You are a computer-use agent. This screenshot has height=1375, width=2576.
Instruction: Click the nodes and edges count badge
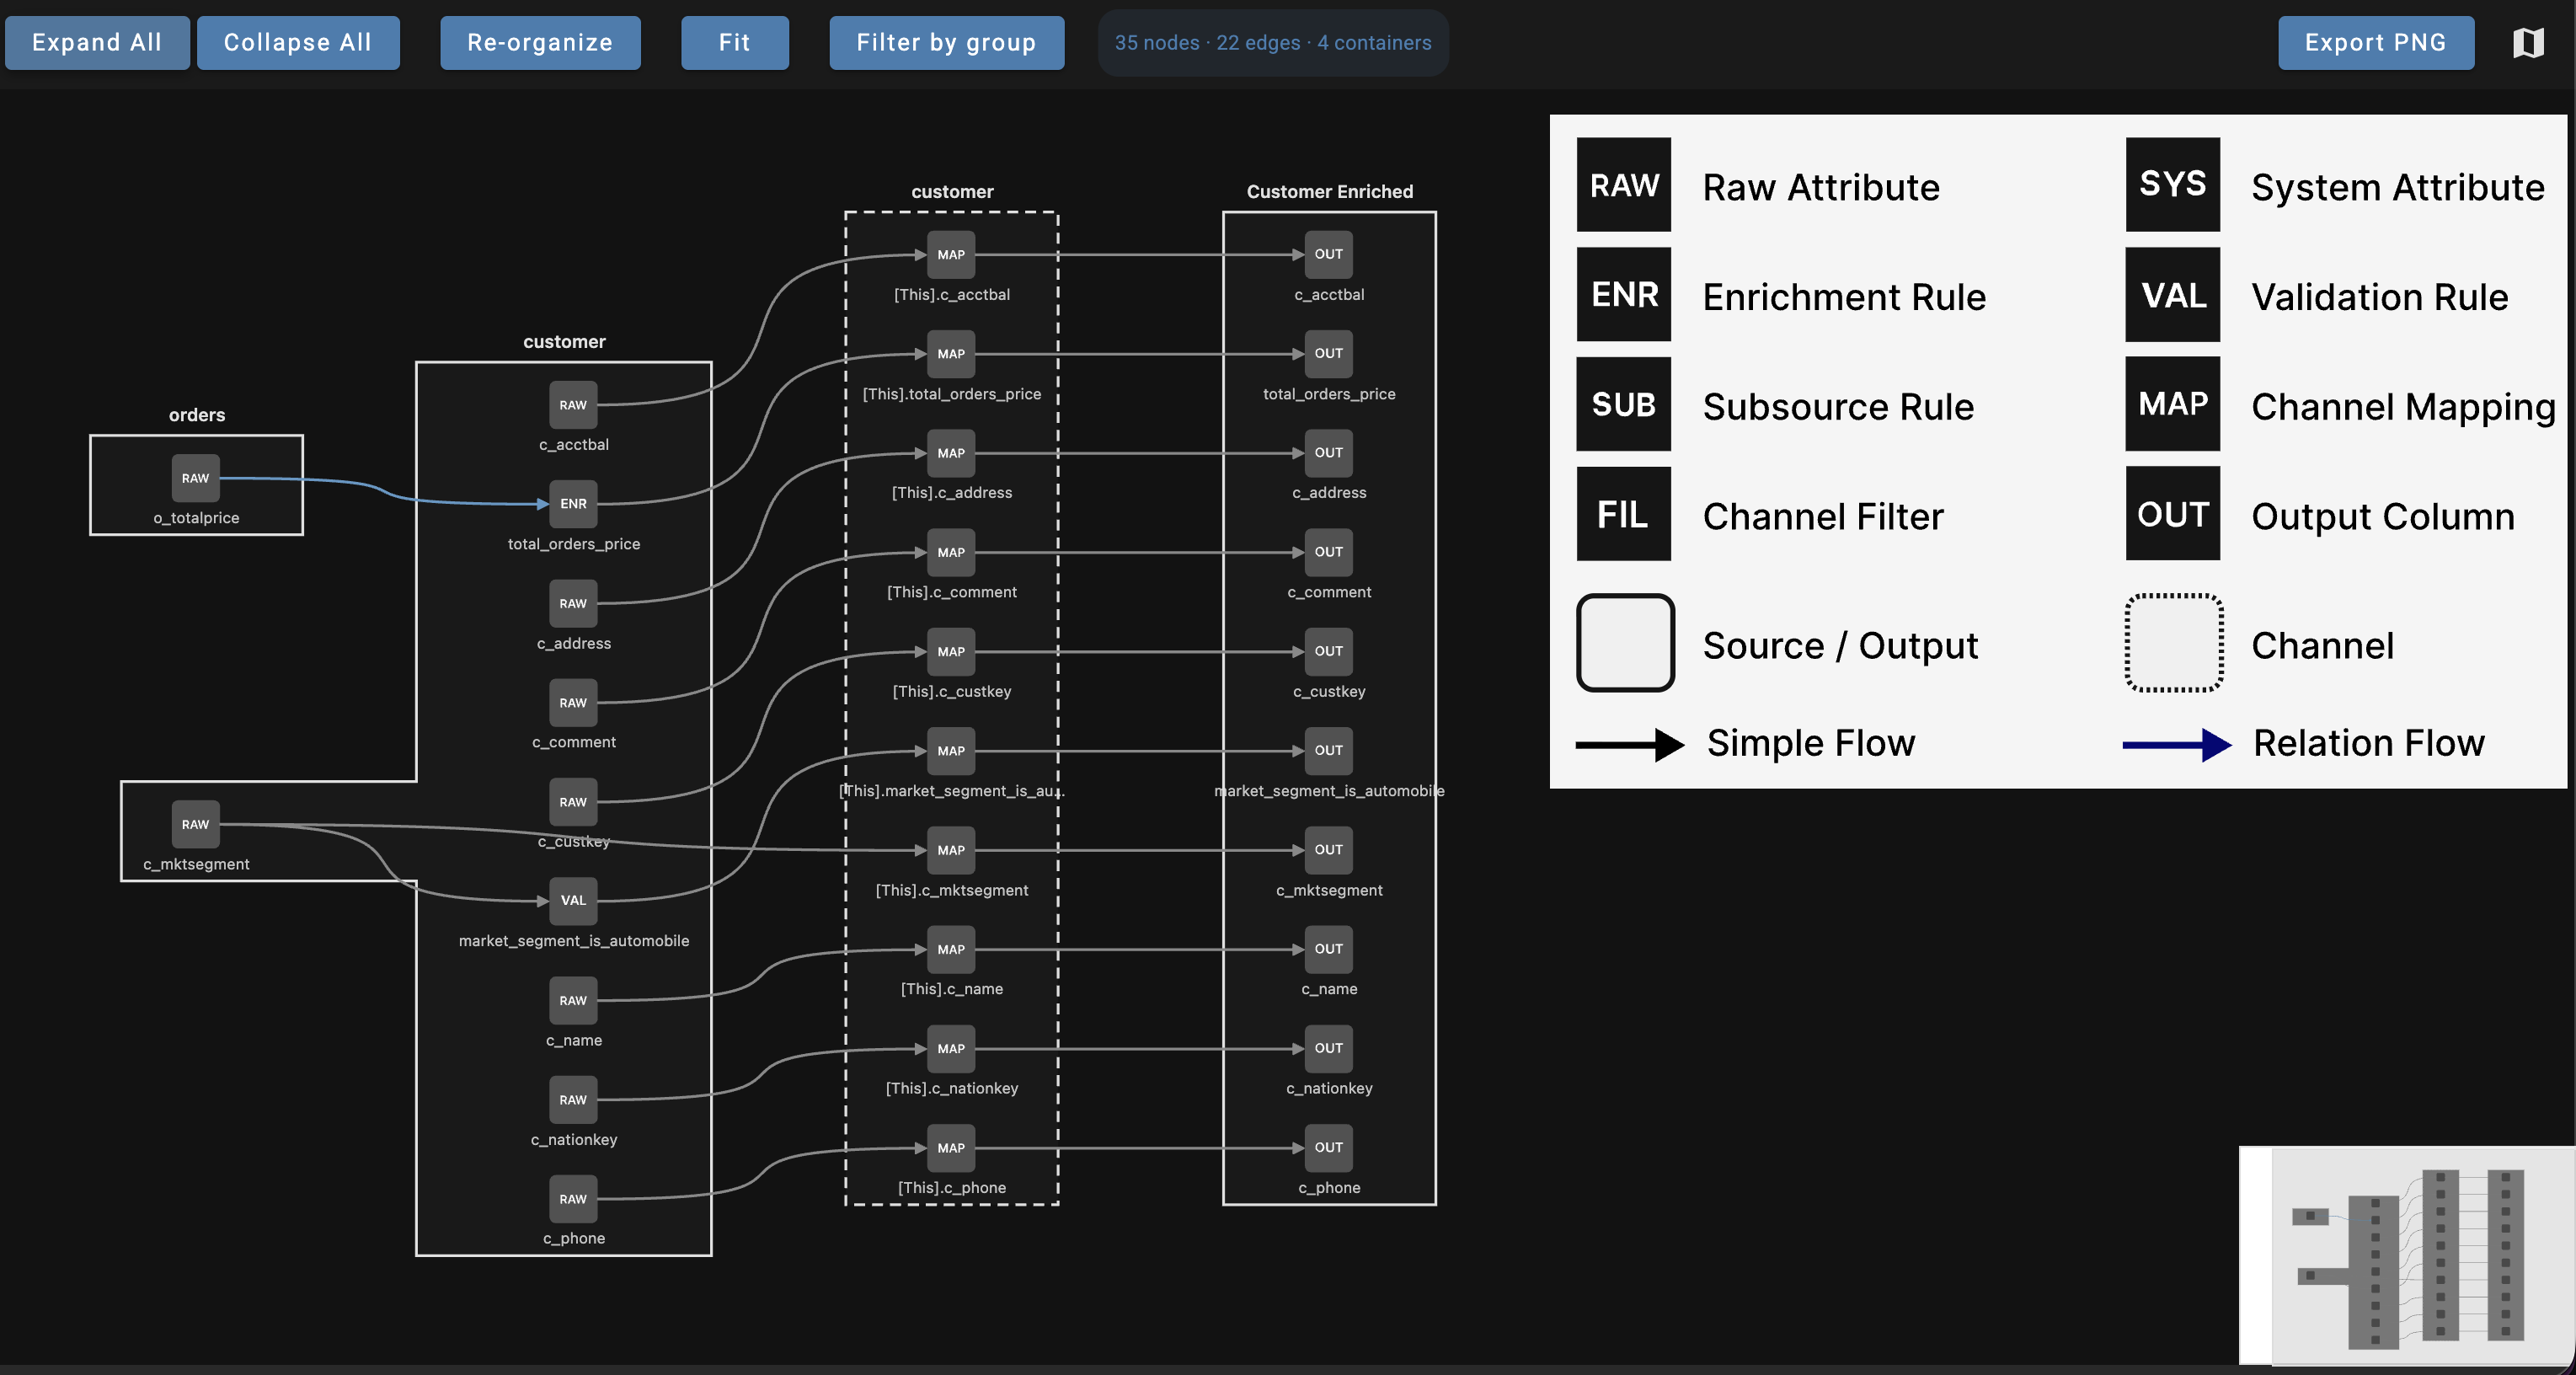point(1273,43)
